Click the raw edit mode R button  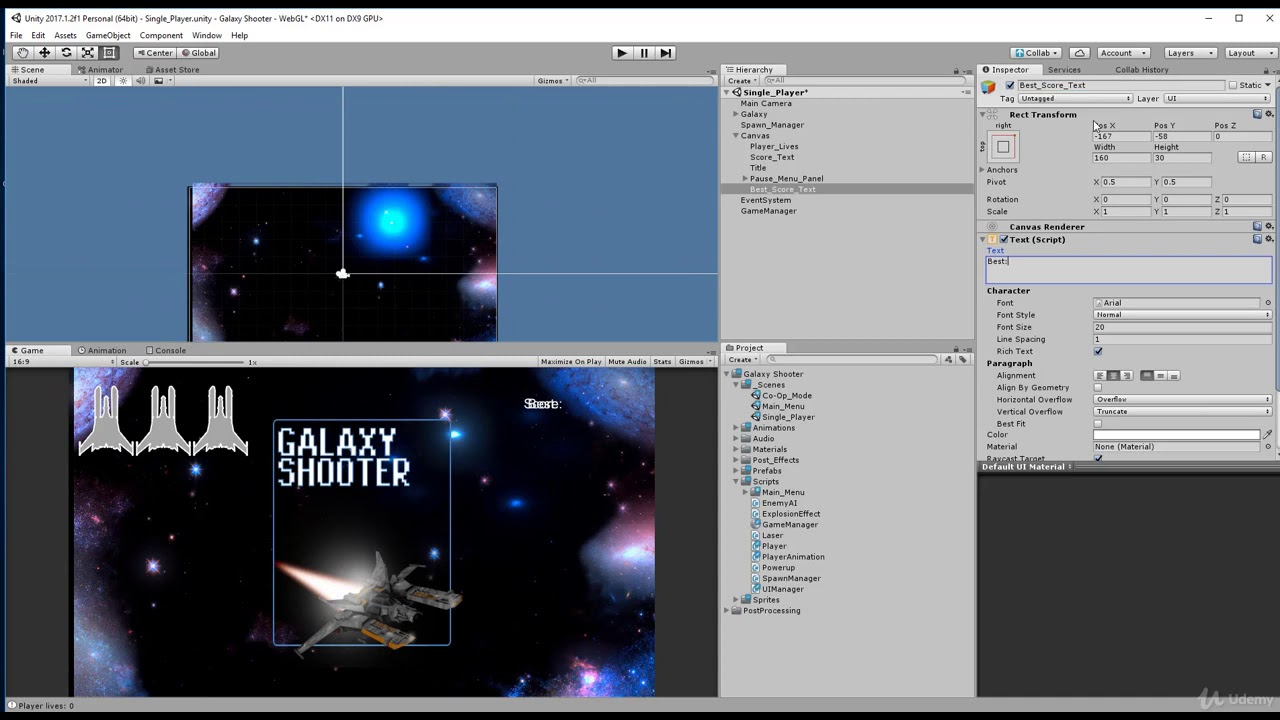pos(1263,158)
